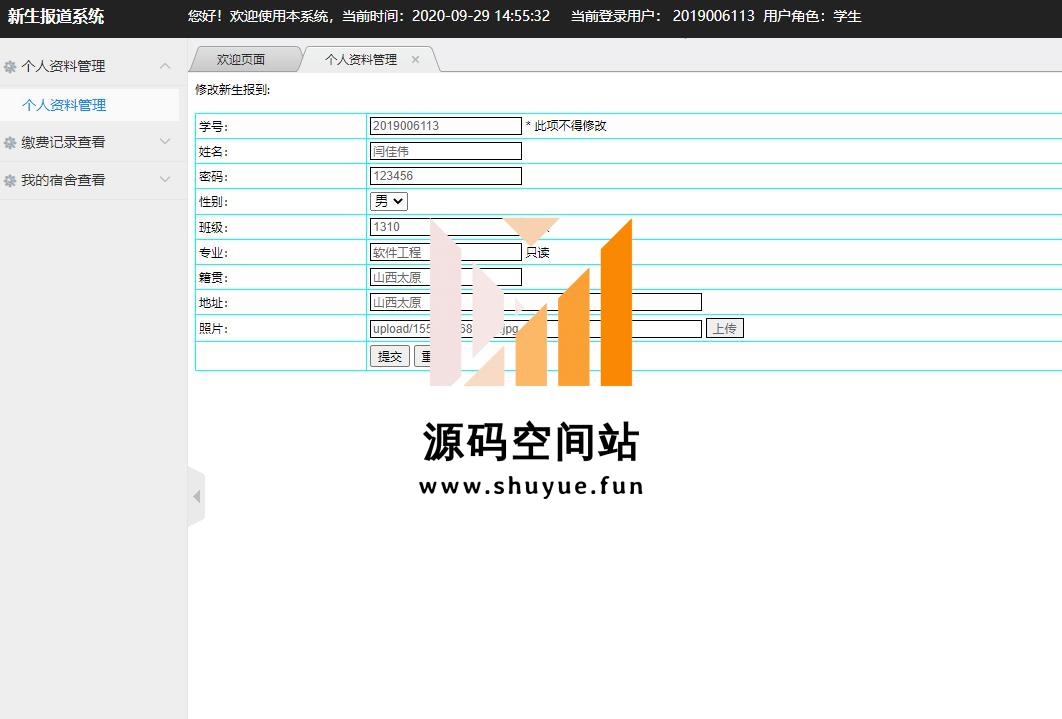
Task: Open 个人资料管理 sub-item in the sidebar
Action: pos(64,105)
